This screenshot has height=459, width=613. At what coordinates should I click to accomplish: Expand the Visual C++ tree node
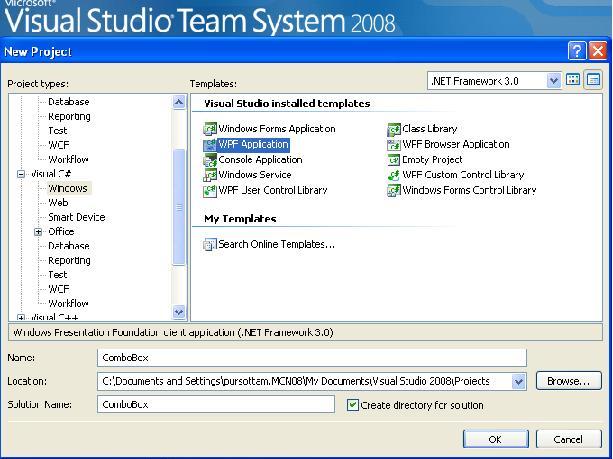click(x=21, y=317)
